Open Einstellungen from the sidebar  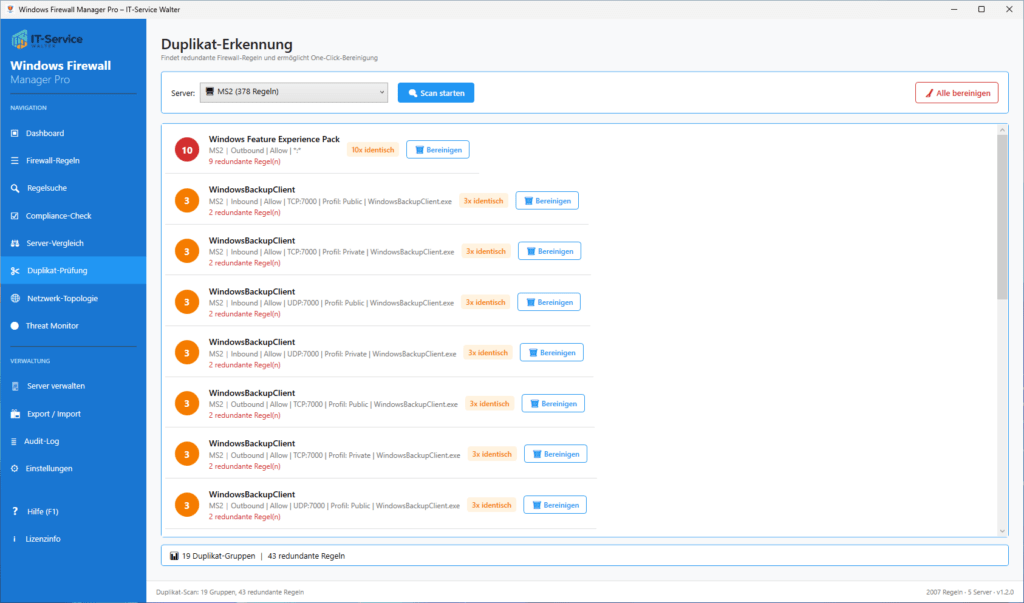(x=60, y=468)
